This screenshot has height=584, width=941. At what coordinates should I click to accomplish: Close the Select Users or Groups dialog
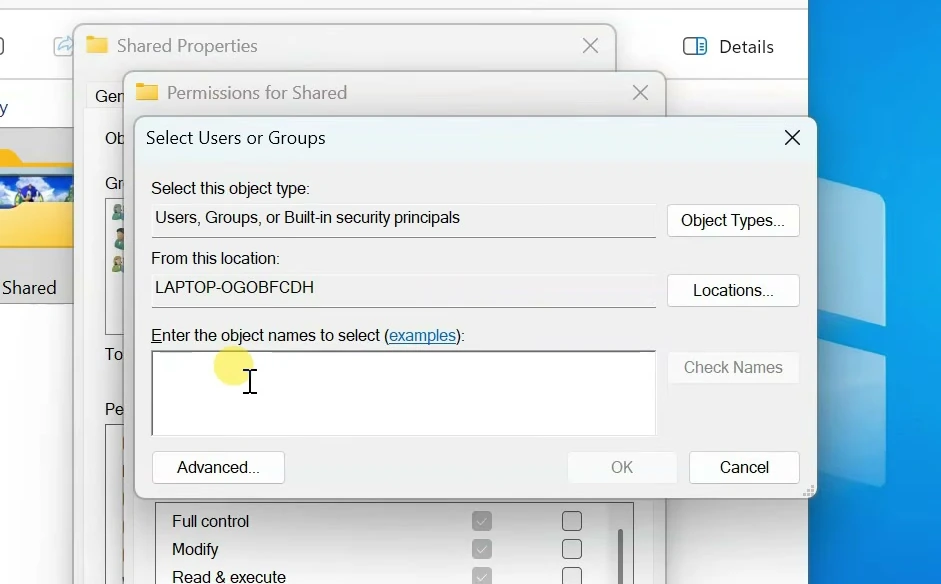point(792,138)
